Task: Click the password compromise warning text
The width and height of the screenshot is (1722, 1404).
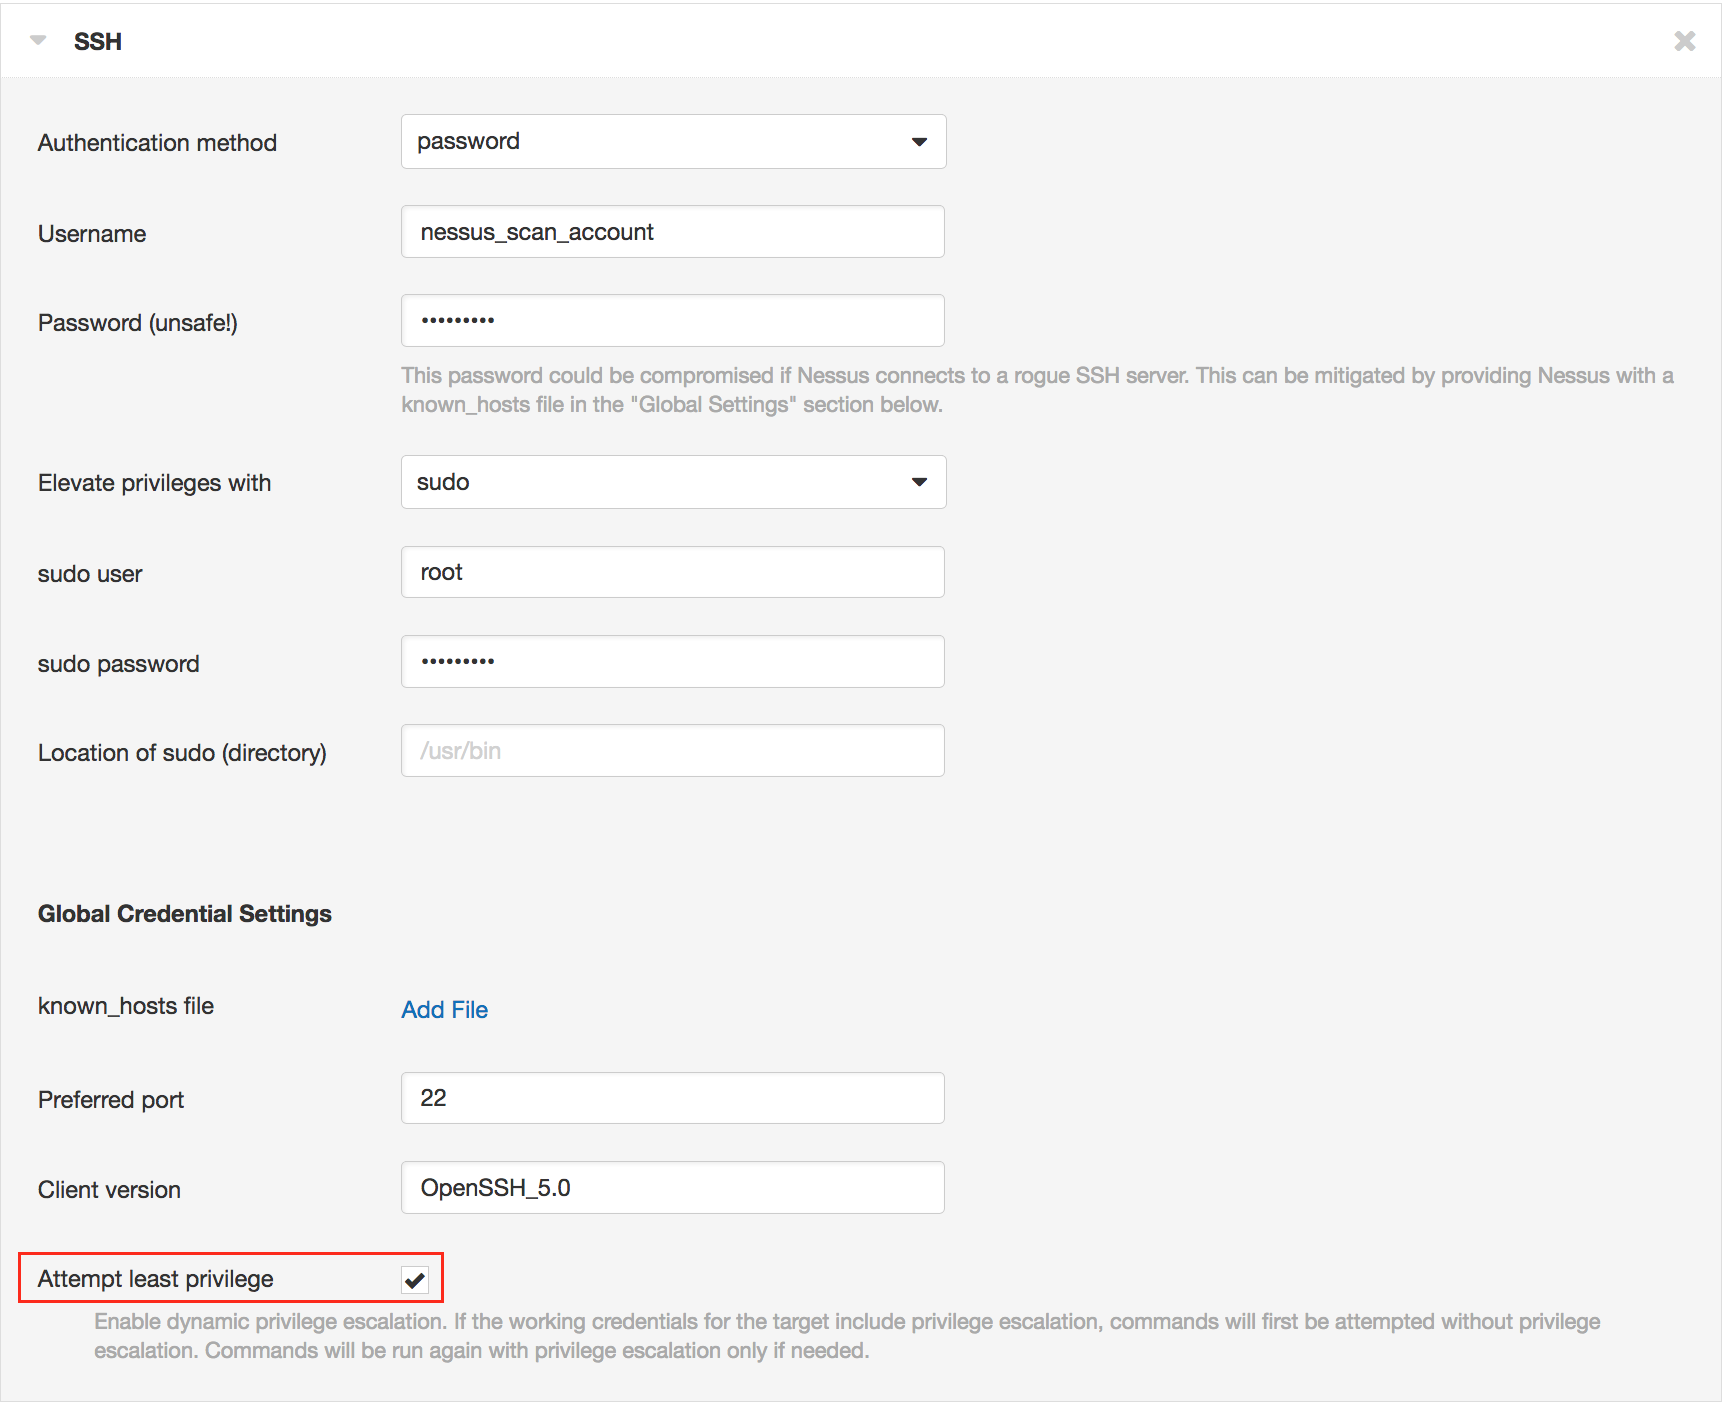Action: (1037, 390)
